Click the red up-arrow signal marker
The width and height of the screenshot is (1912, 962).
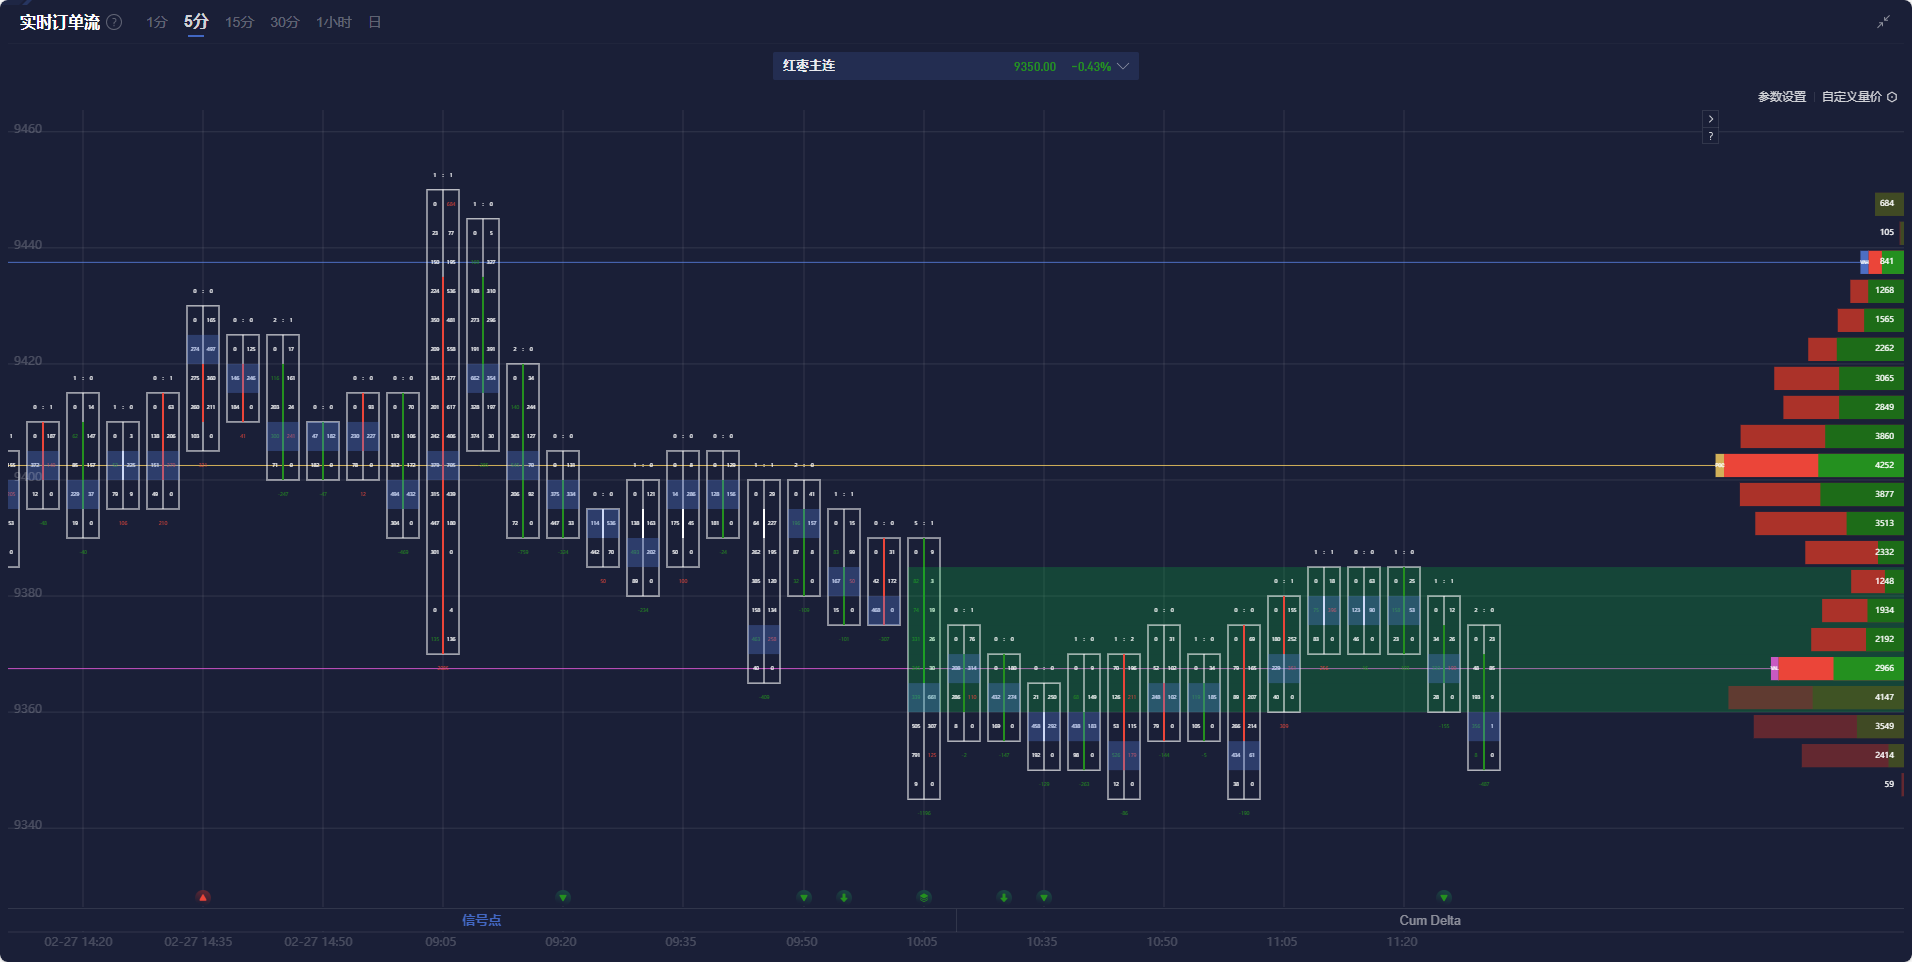(203, 897)
